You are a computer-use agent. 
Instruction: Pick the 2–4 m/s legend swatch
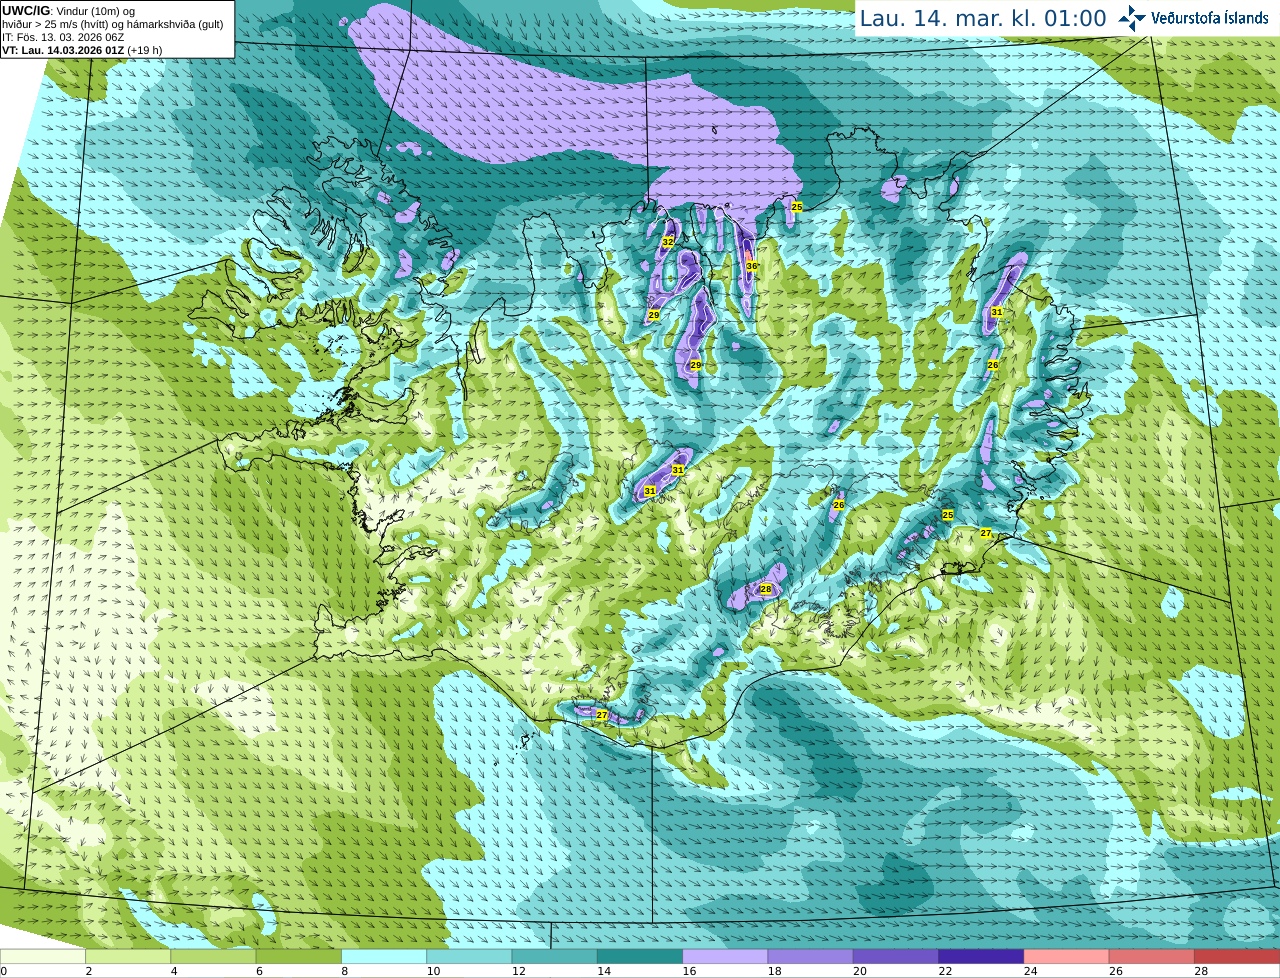point(128,957)
